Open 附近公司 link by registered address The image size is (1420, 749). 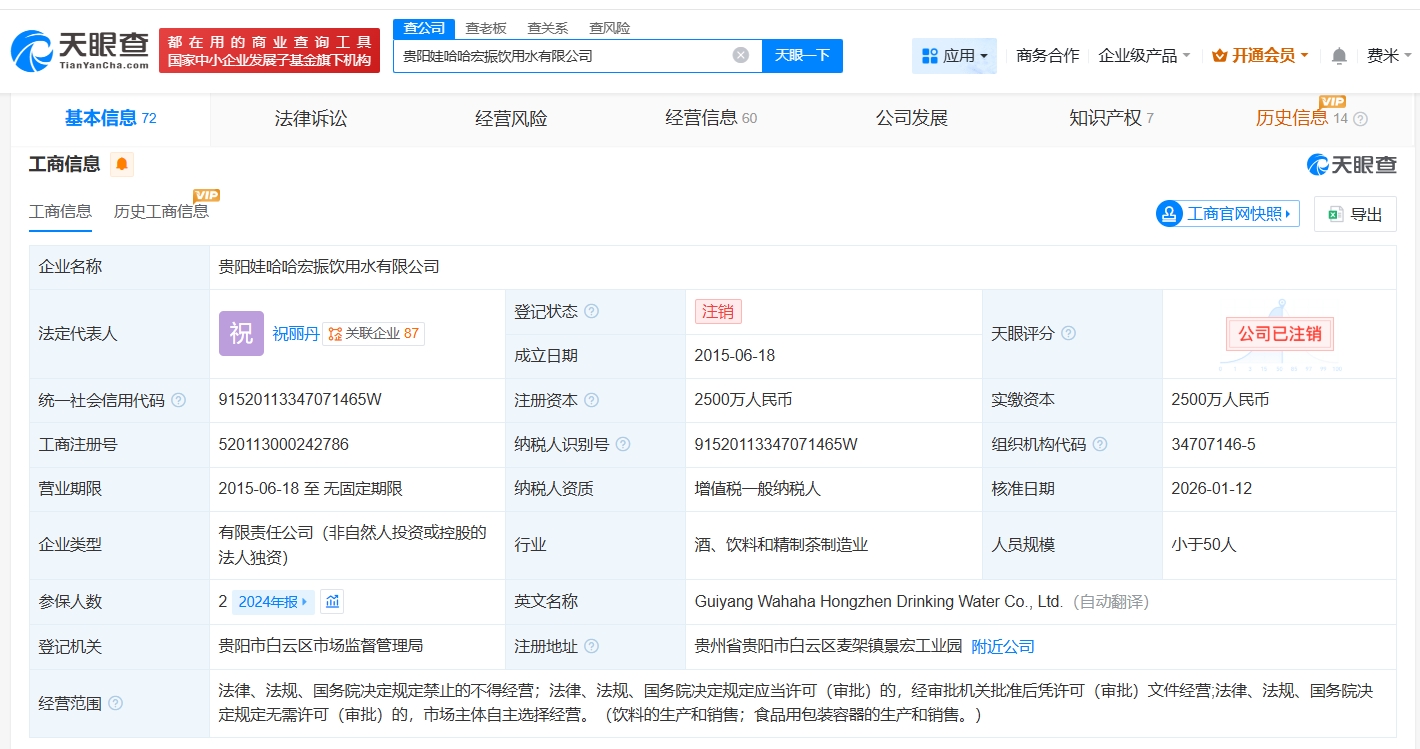pos(1003,647)
